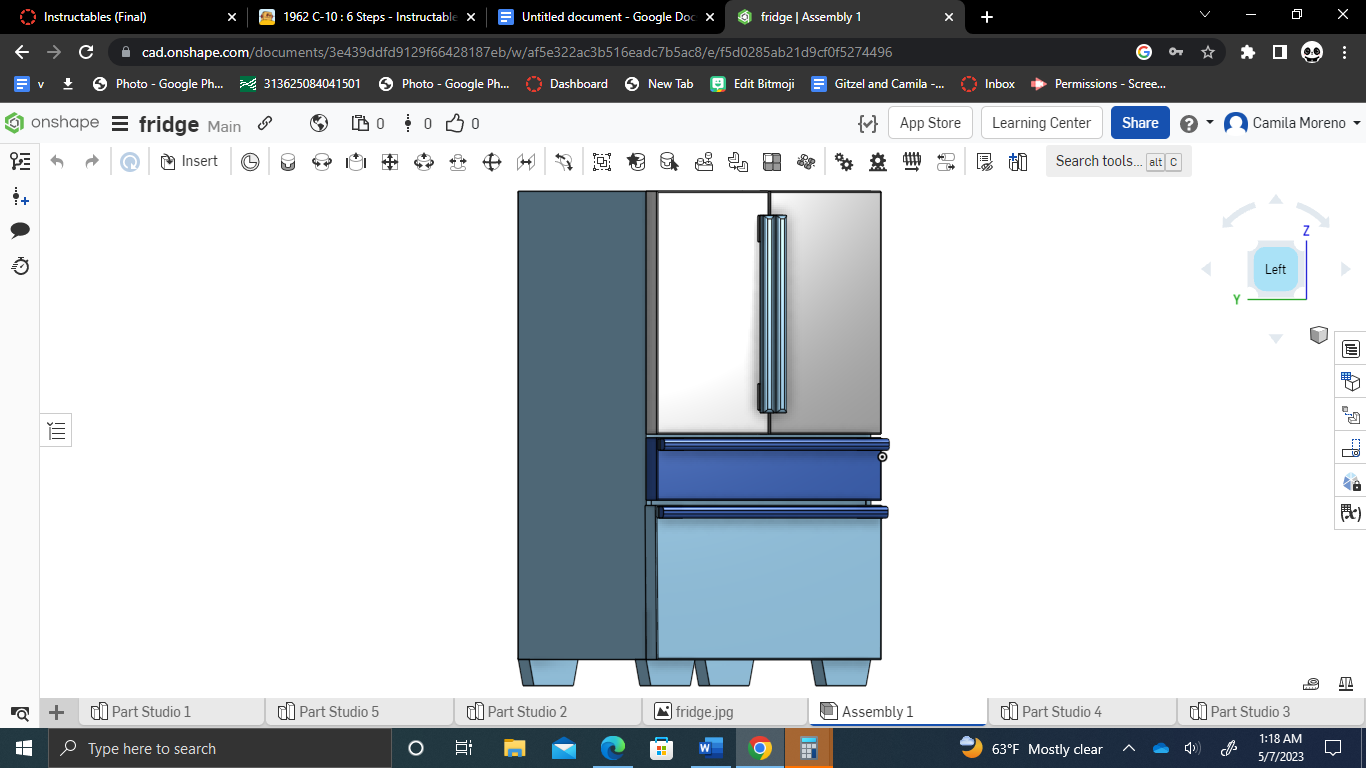Click the Undo arrow
Image resolution: width=1366 pixels, height=768 pixels.
57,160
